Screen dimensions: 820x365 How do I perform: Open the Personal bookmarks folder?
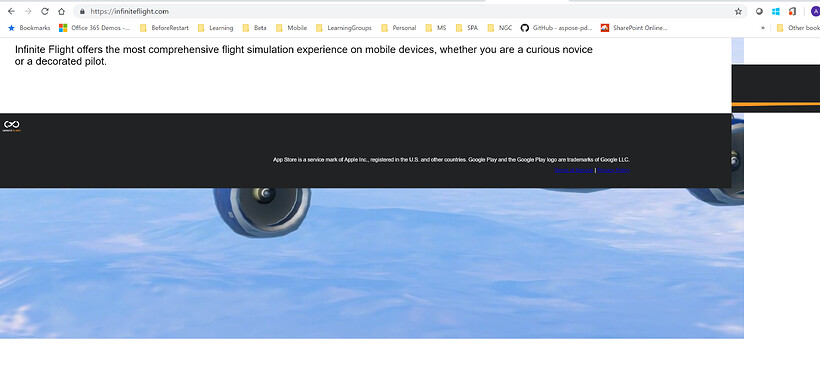coord(398,28)
